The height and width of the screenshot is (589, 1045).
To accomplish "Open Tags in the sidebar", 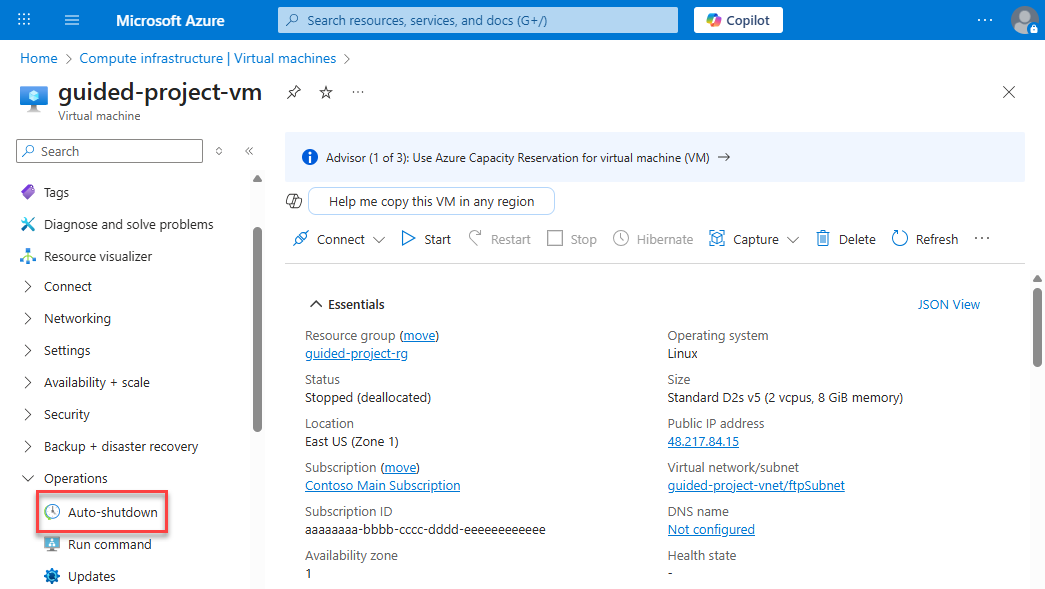I will click(56, 193).
